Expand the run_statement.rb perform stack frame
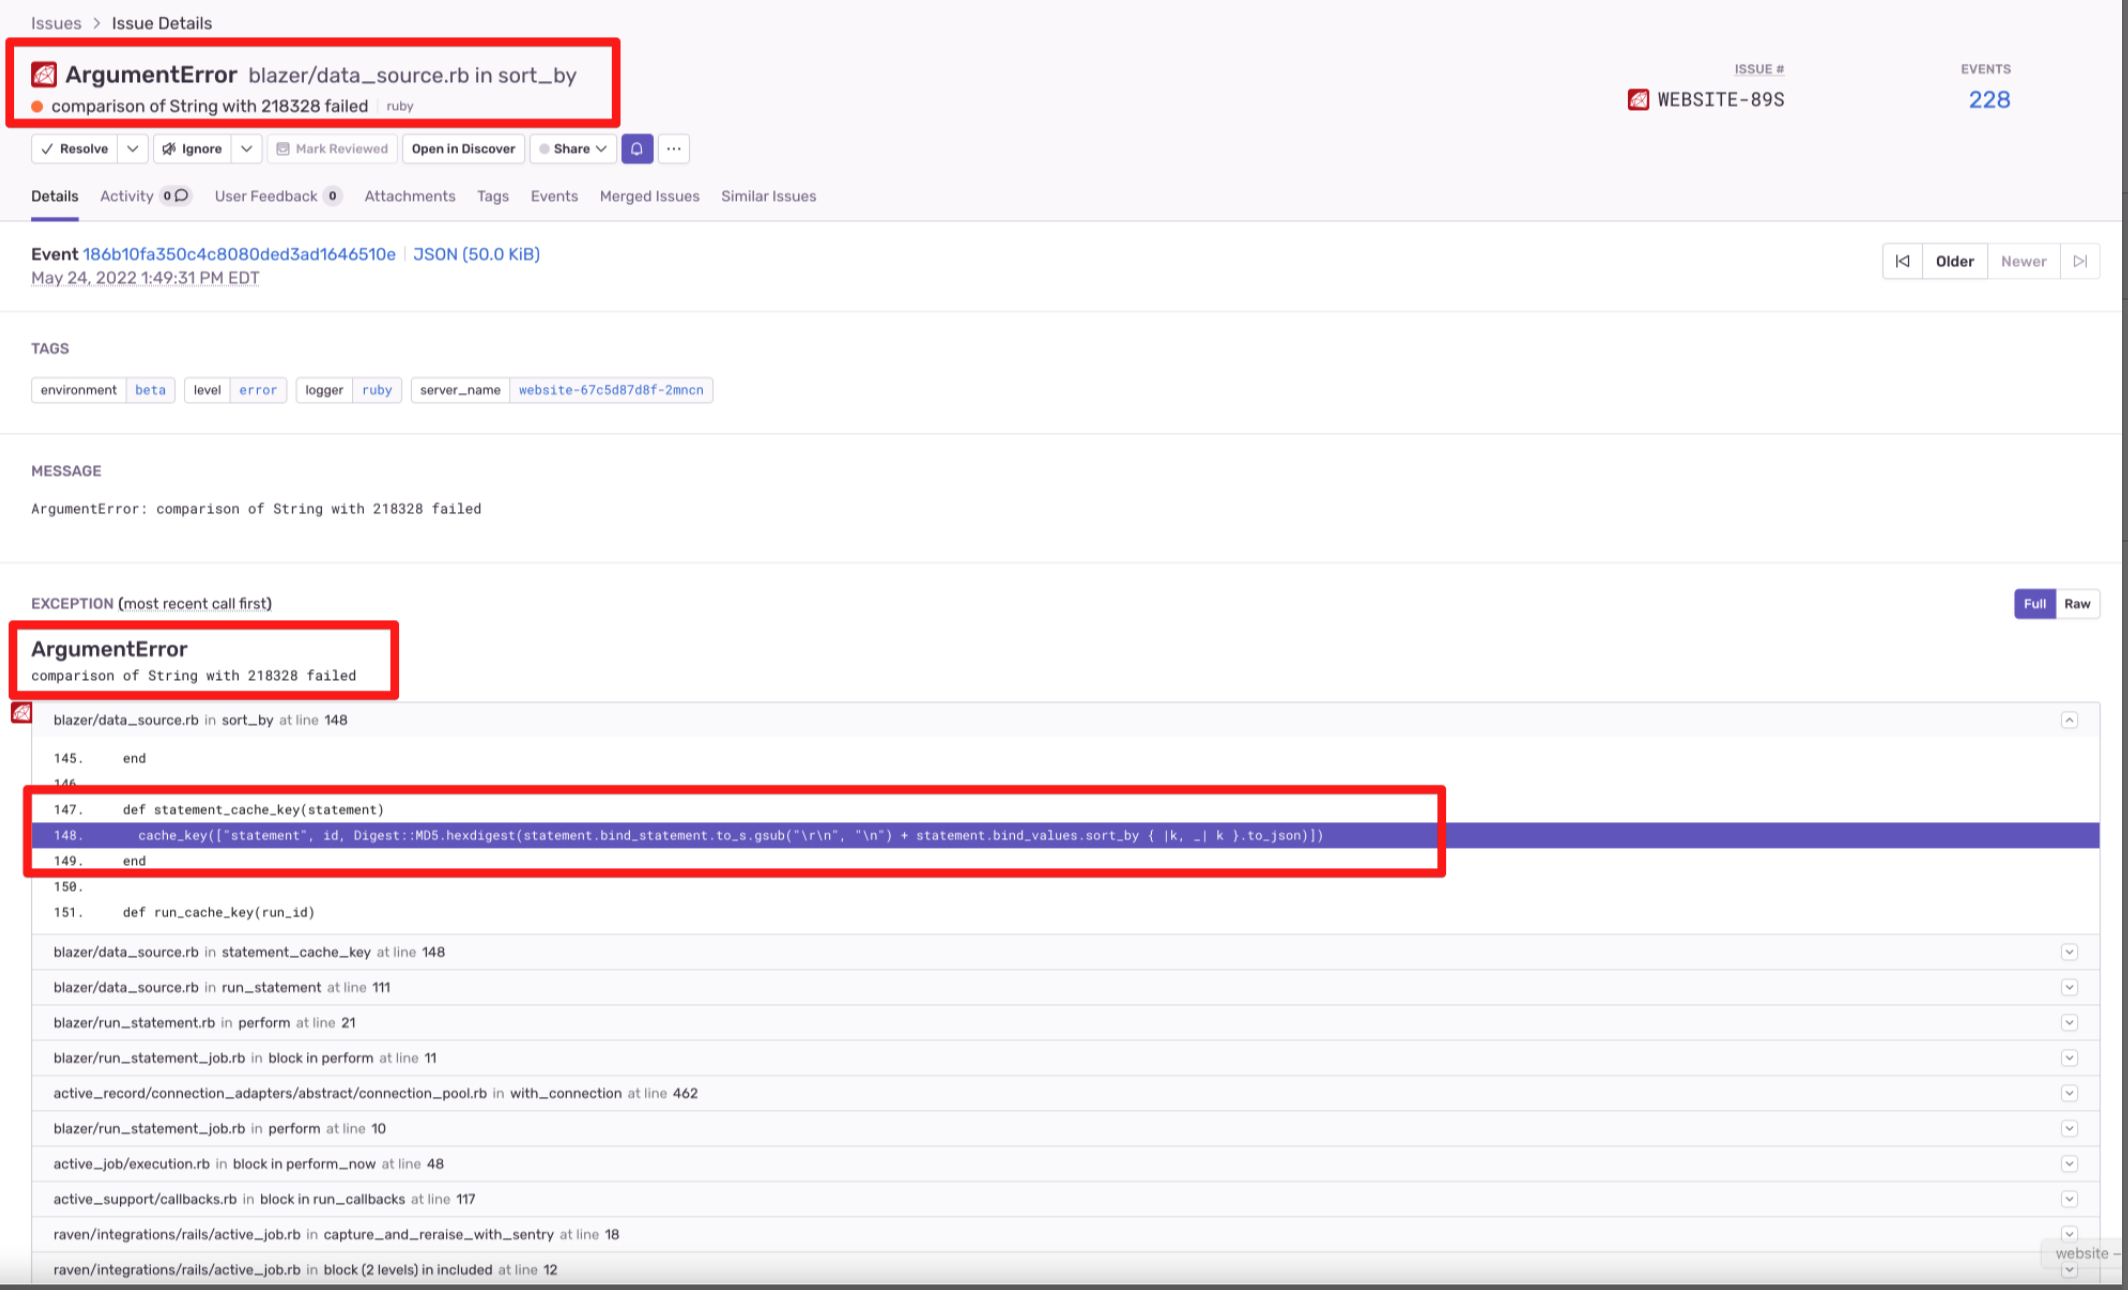Image resolution: width=2128 pixels, height=1290 pixels. tap(2068, 1022)
